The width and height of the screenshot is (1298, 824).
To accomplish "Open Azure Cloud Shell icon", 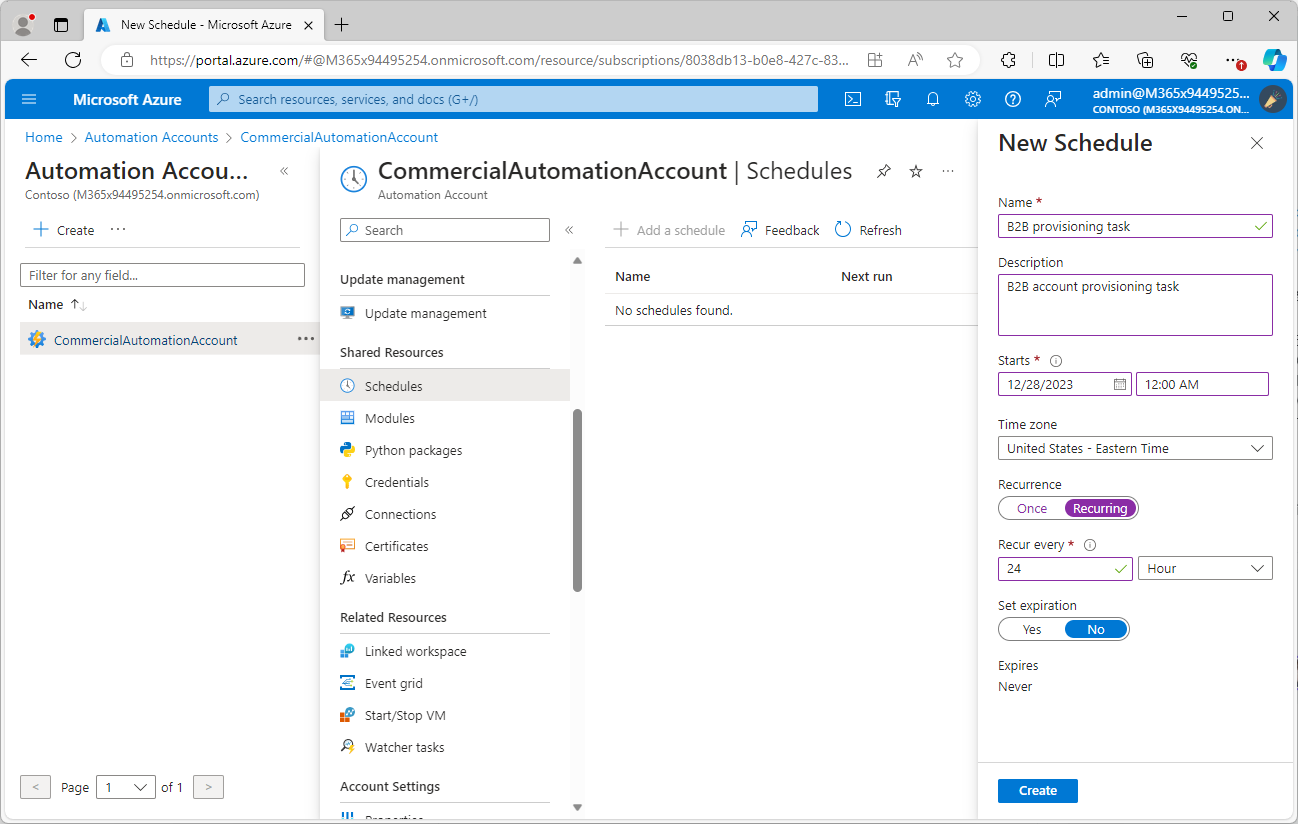I will point(853,99).
